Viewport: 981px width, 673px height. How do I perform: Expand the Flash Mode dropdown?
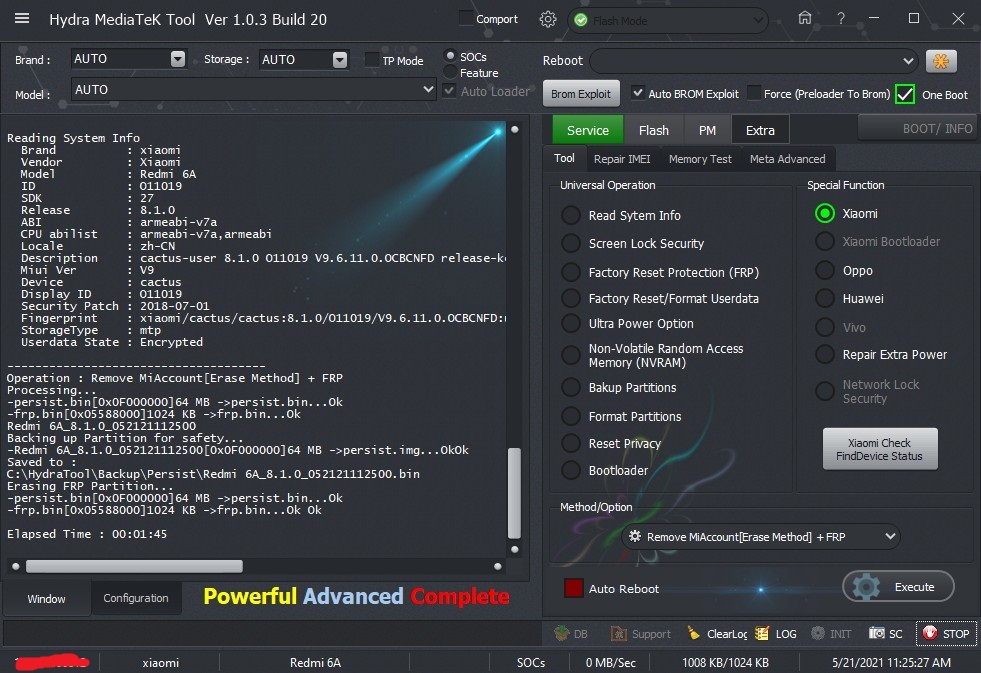(758, 21)
